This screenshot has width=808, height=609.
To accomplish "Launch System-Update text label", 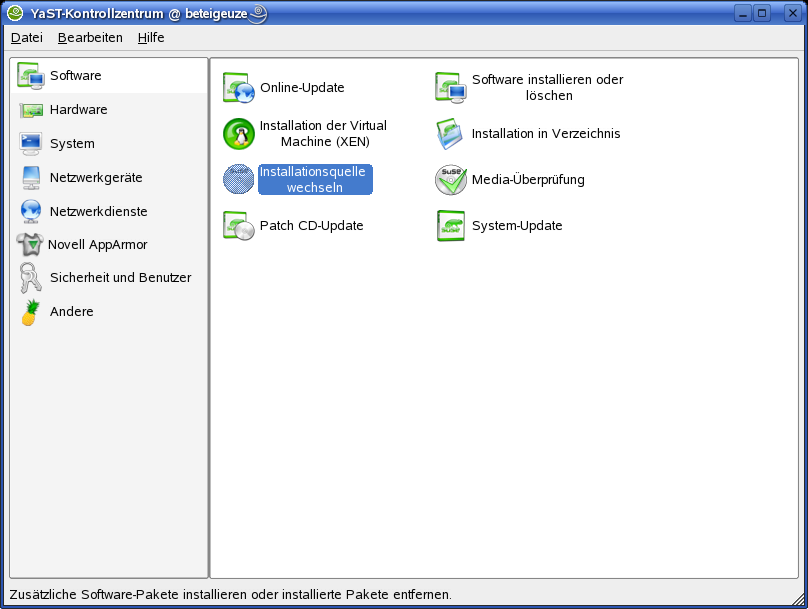I will coord(517,226).
